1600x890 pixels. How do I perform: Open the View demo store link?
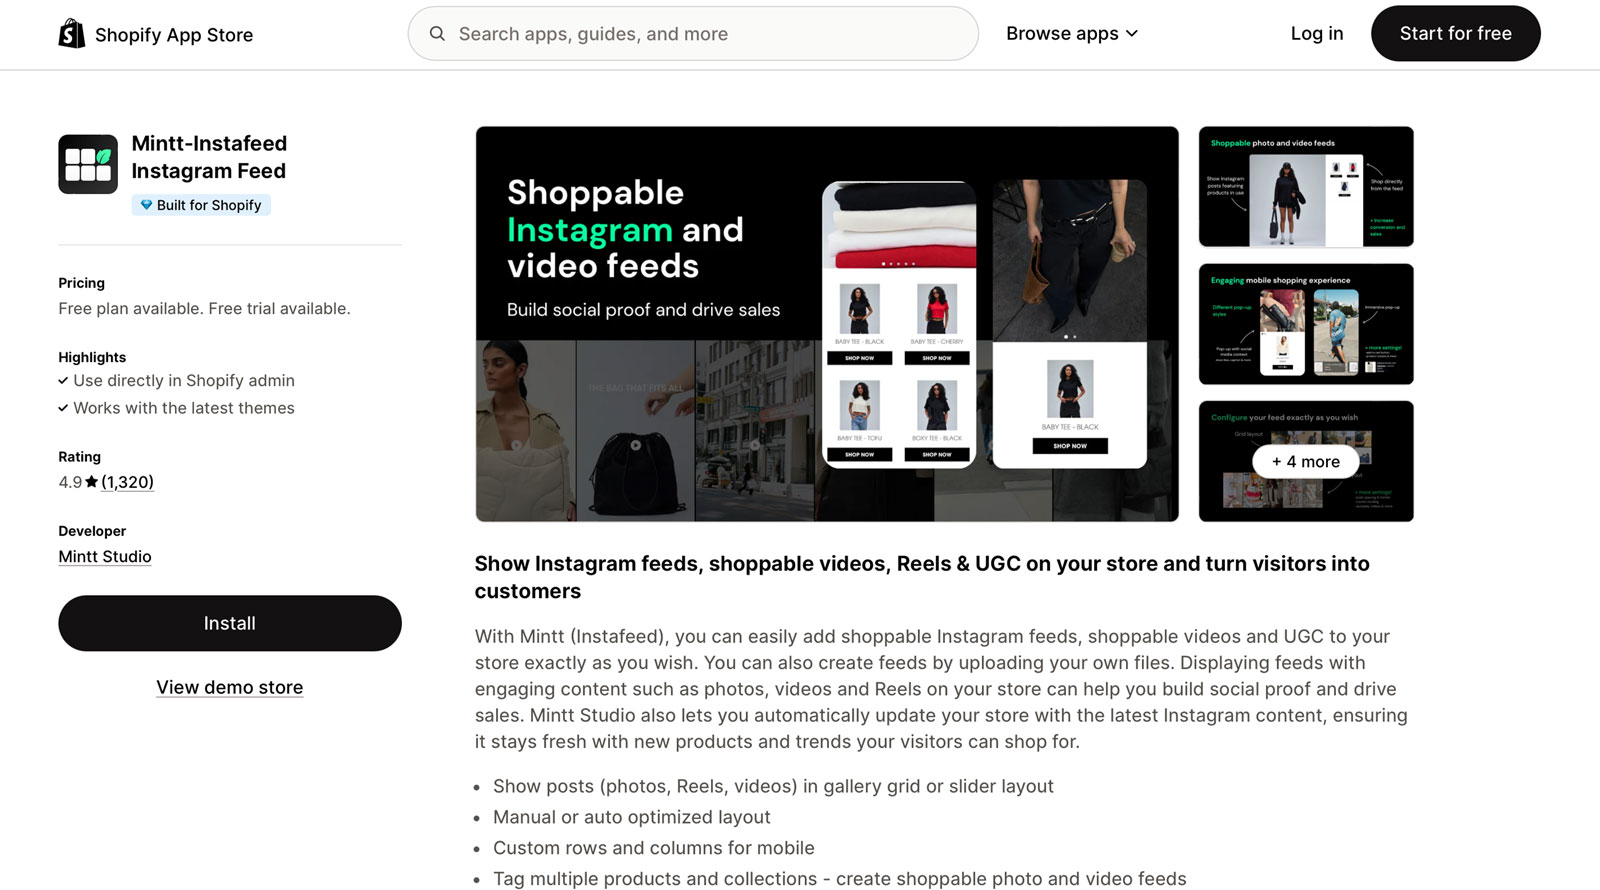(x=230, y=687)
